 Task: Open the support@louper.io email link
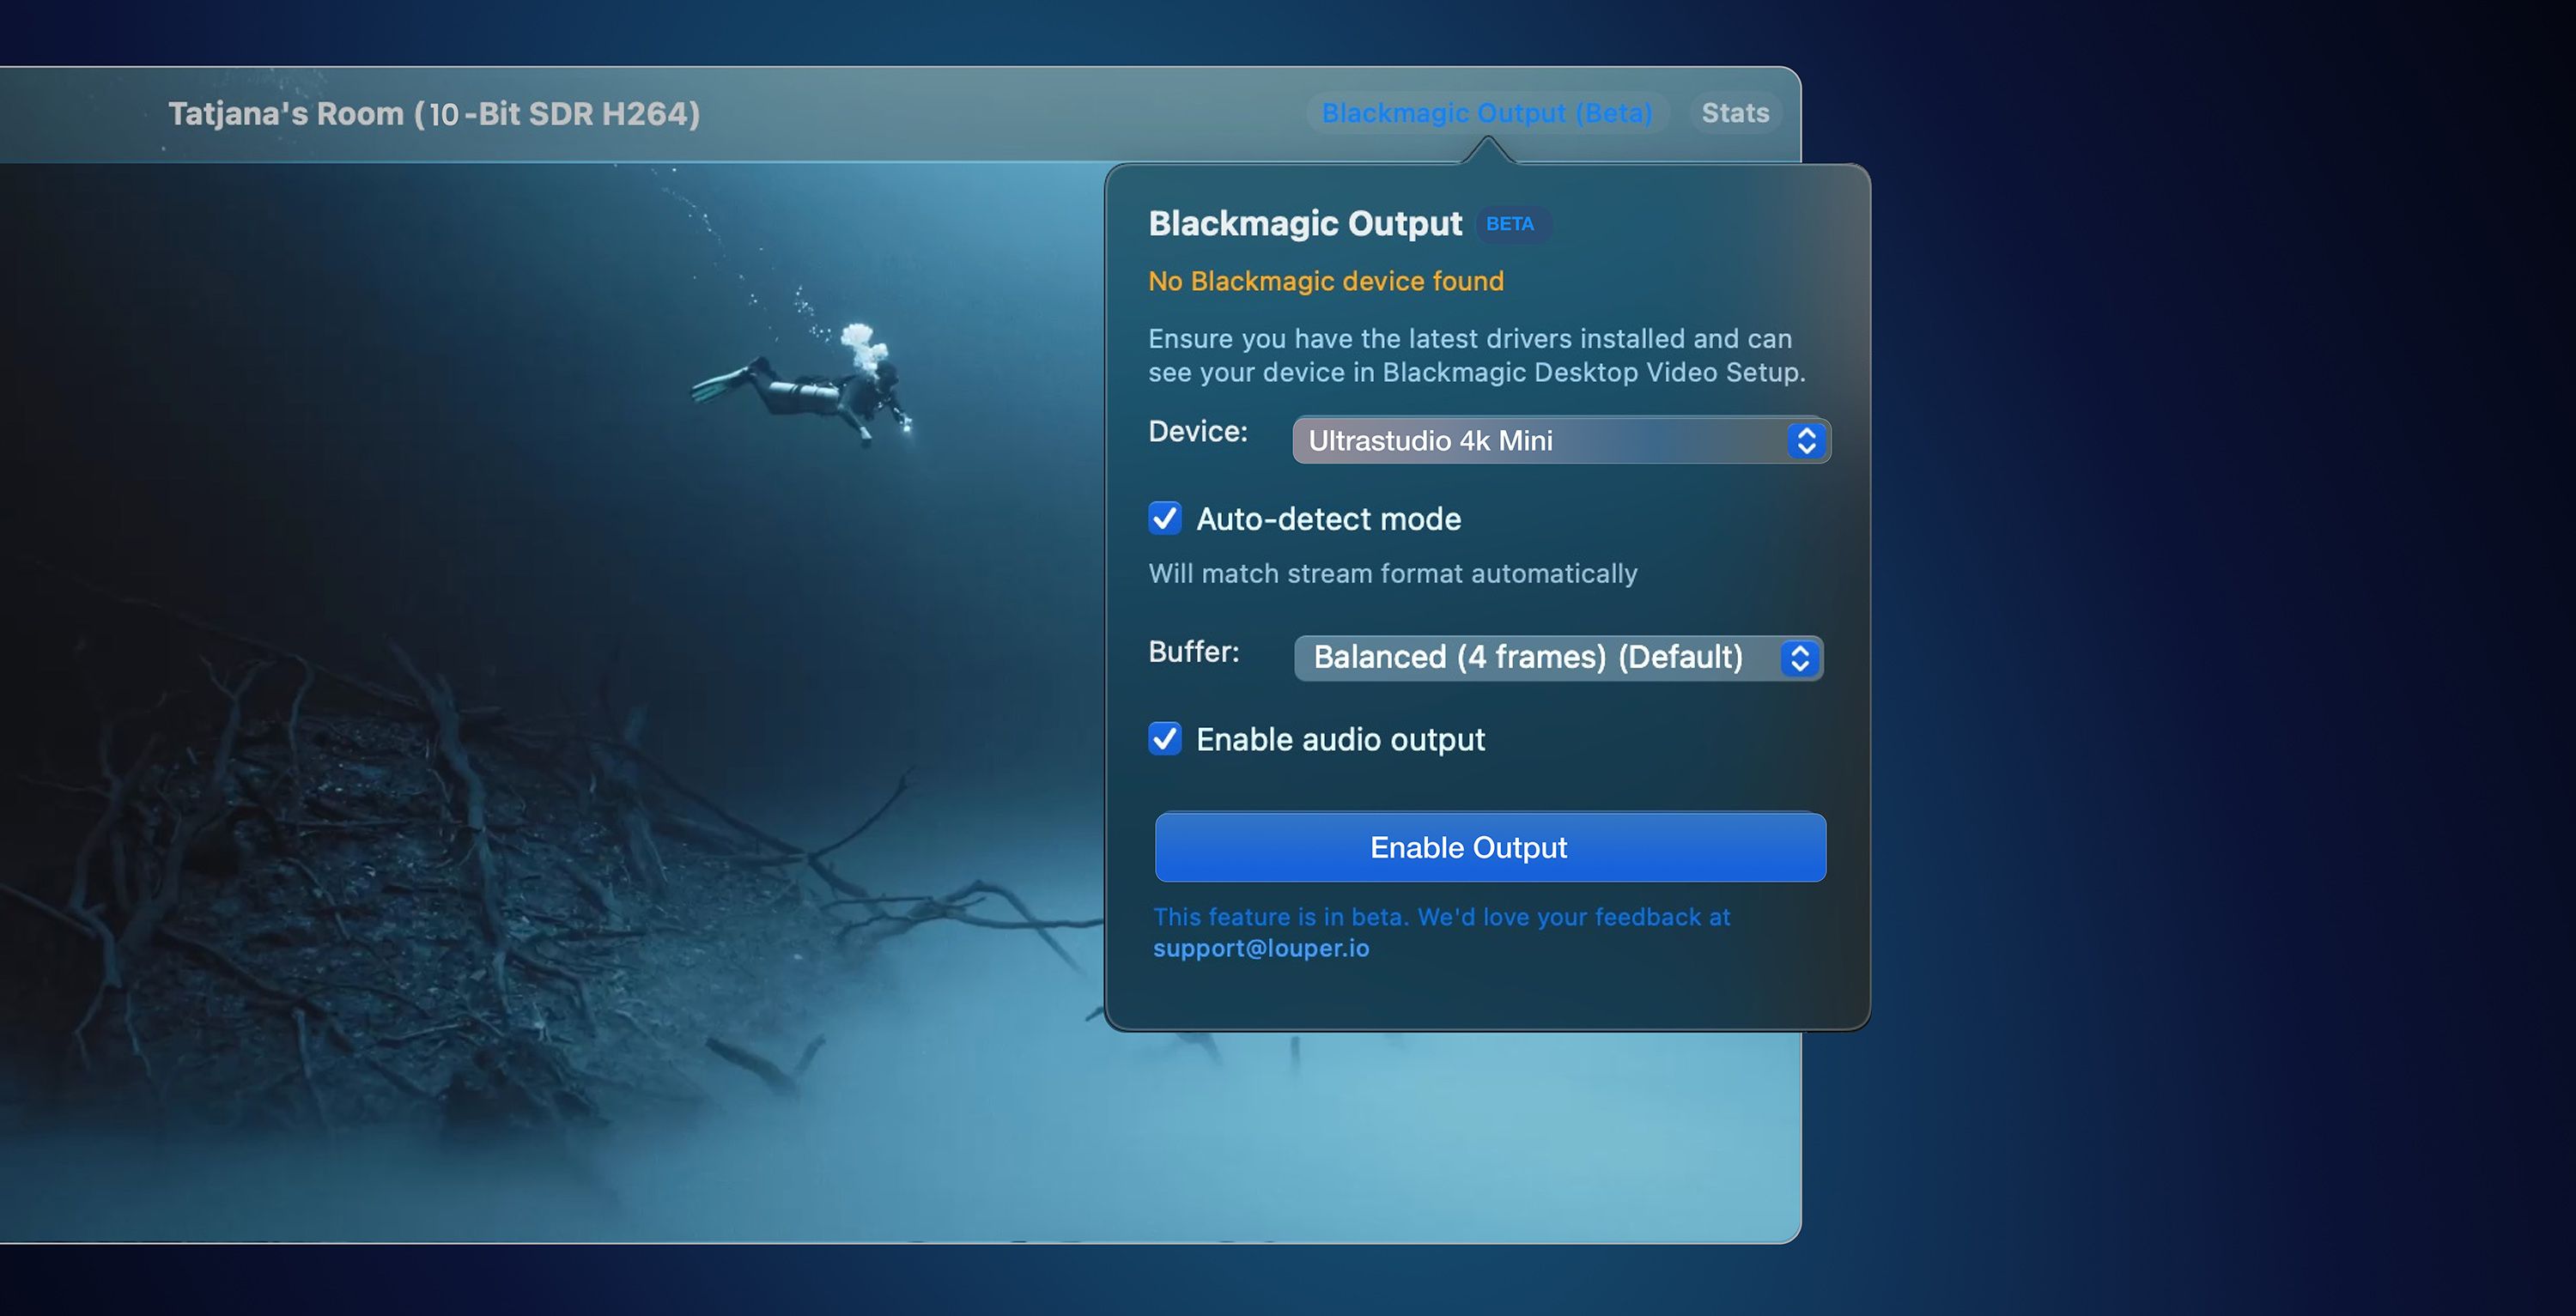[x=1261, y=948]
